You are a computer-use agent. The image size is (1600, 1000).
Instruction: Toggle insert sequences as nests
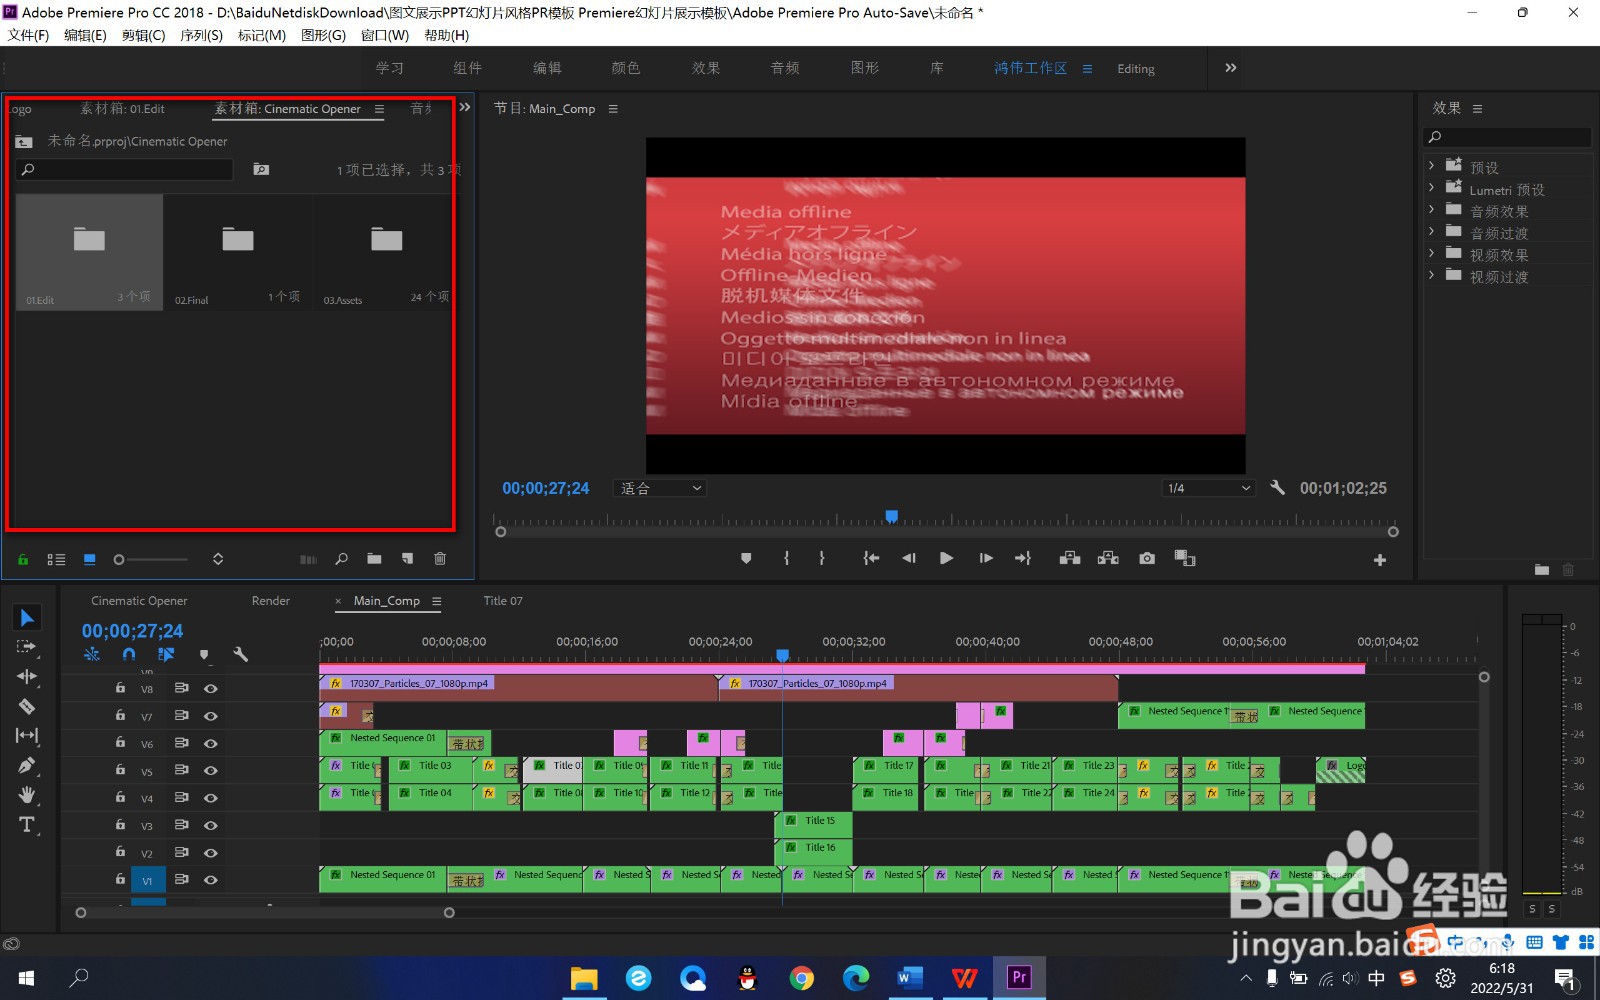pos(92,654)
